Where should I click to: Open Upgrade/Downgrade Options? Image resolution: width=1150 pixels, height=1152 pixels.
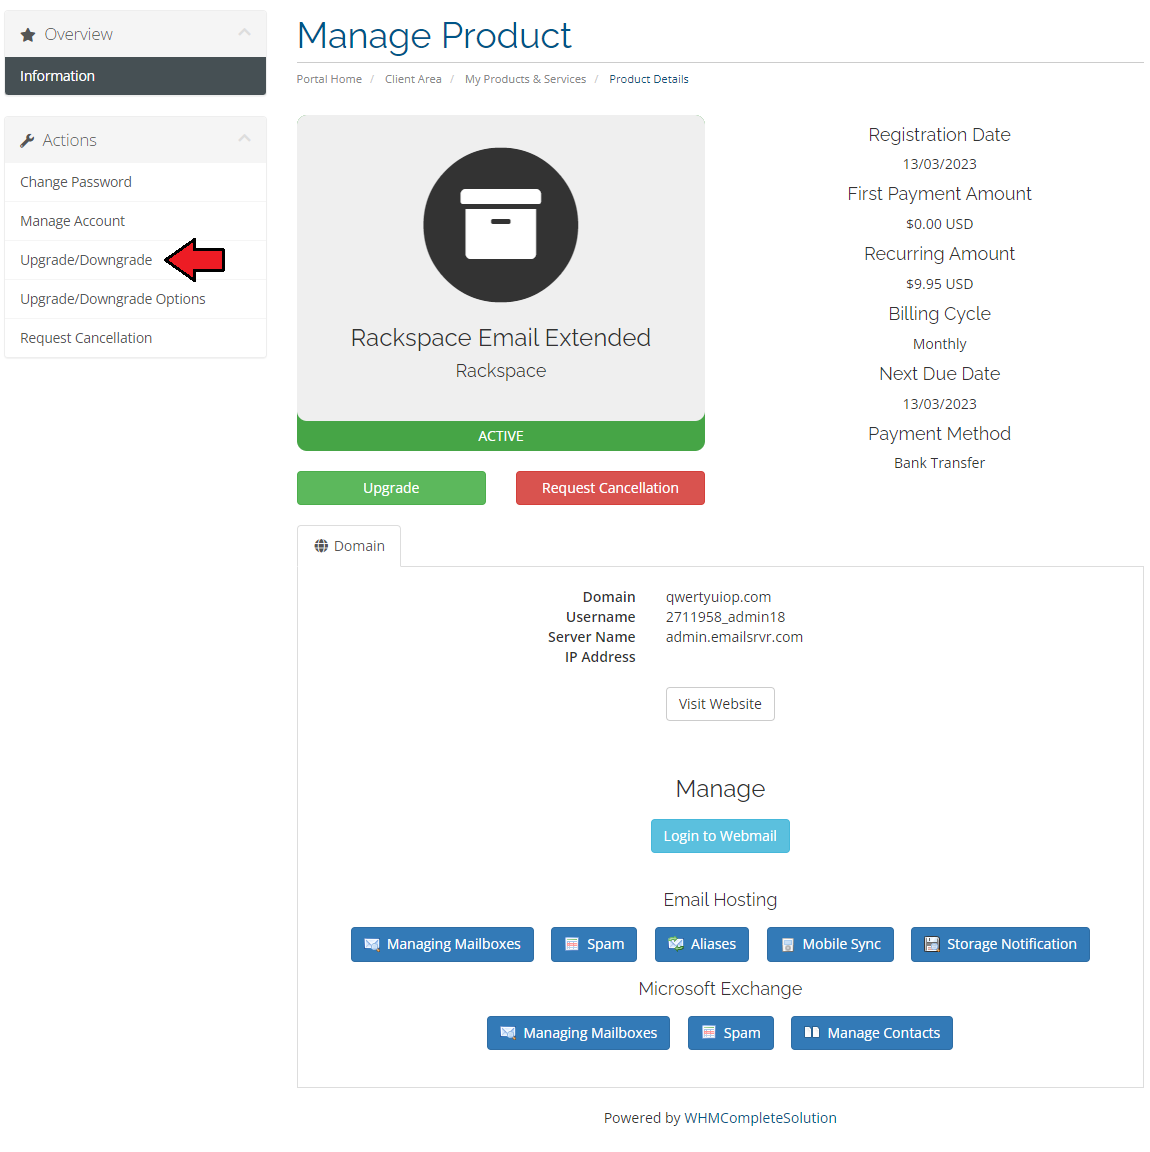click(135, 299)
